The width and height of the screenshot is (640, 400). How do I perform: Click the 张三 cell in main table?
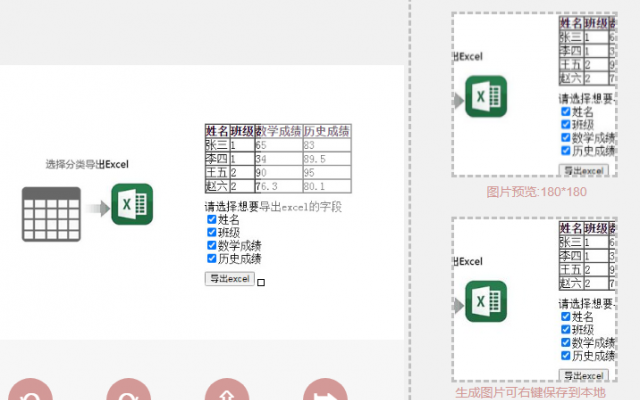coord(217,145)
